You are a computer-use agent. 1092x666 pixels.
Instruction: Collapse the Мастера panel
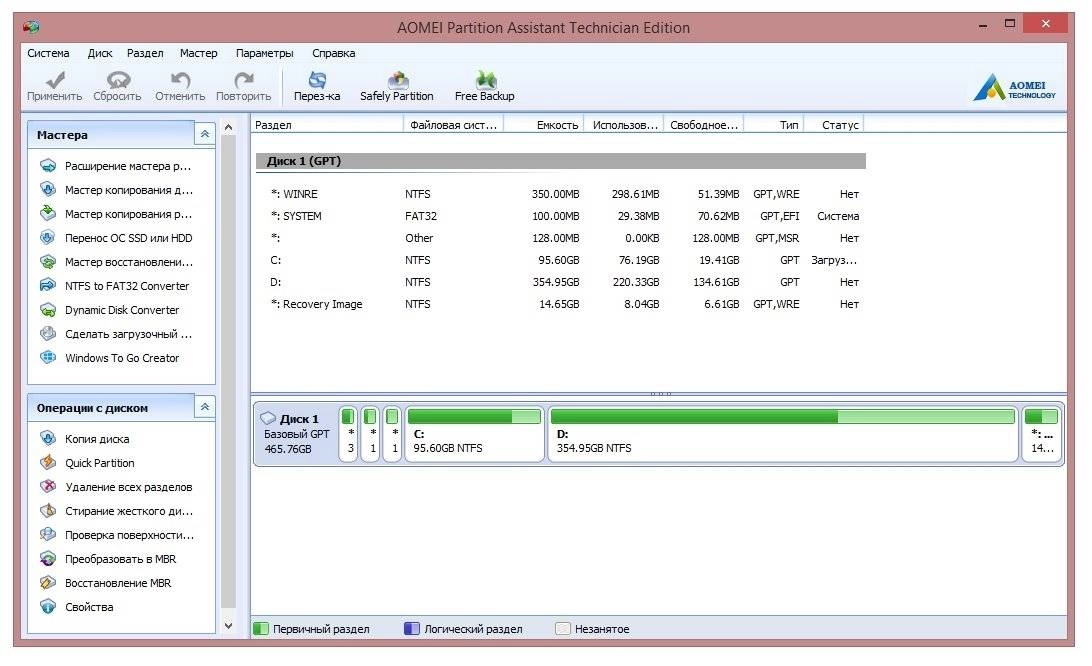click(x=205, y=134)
